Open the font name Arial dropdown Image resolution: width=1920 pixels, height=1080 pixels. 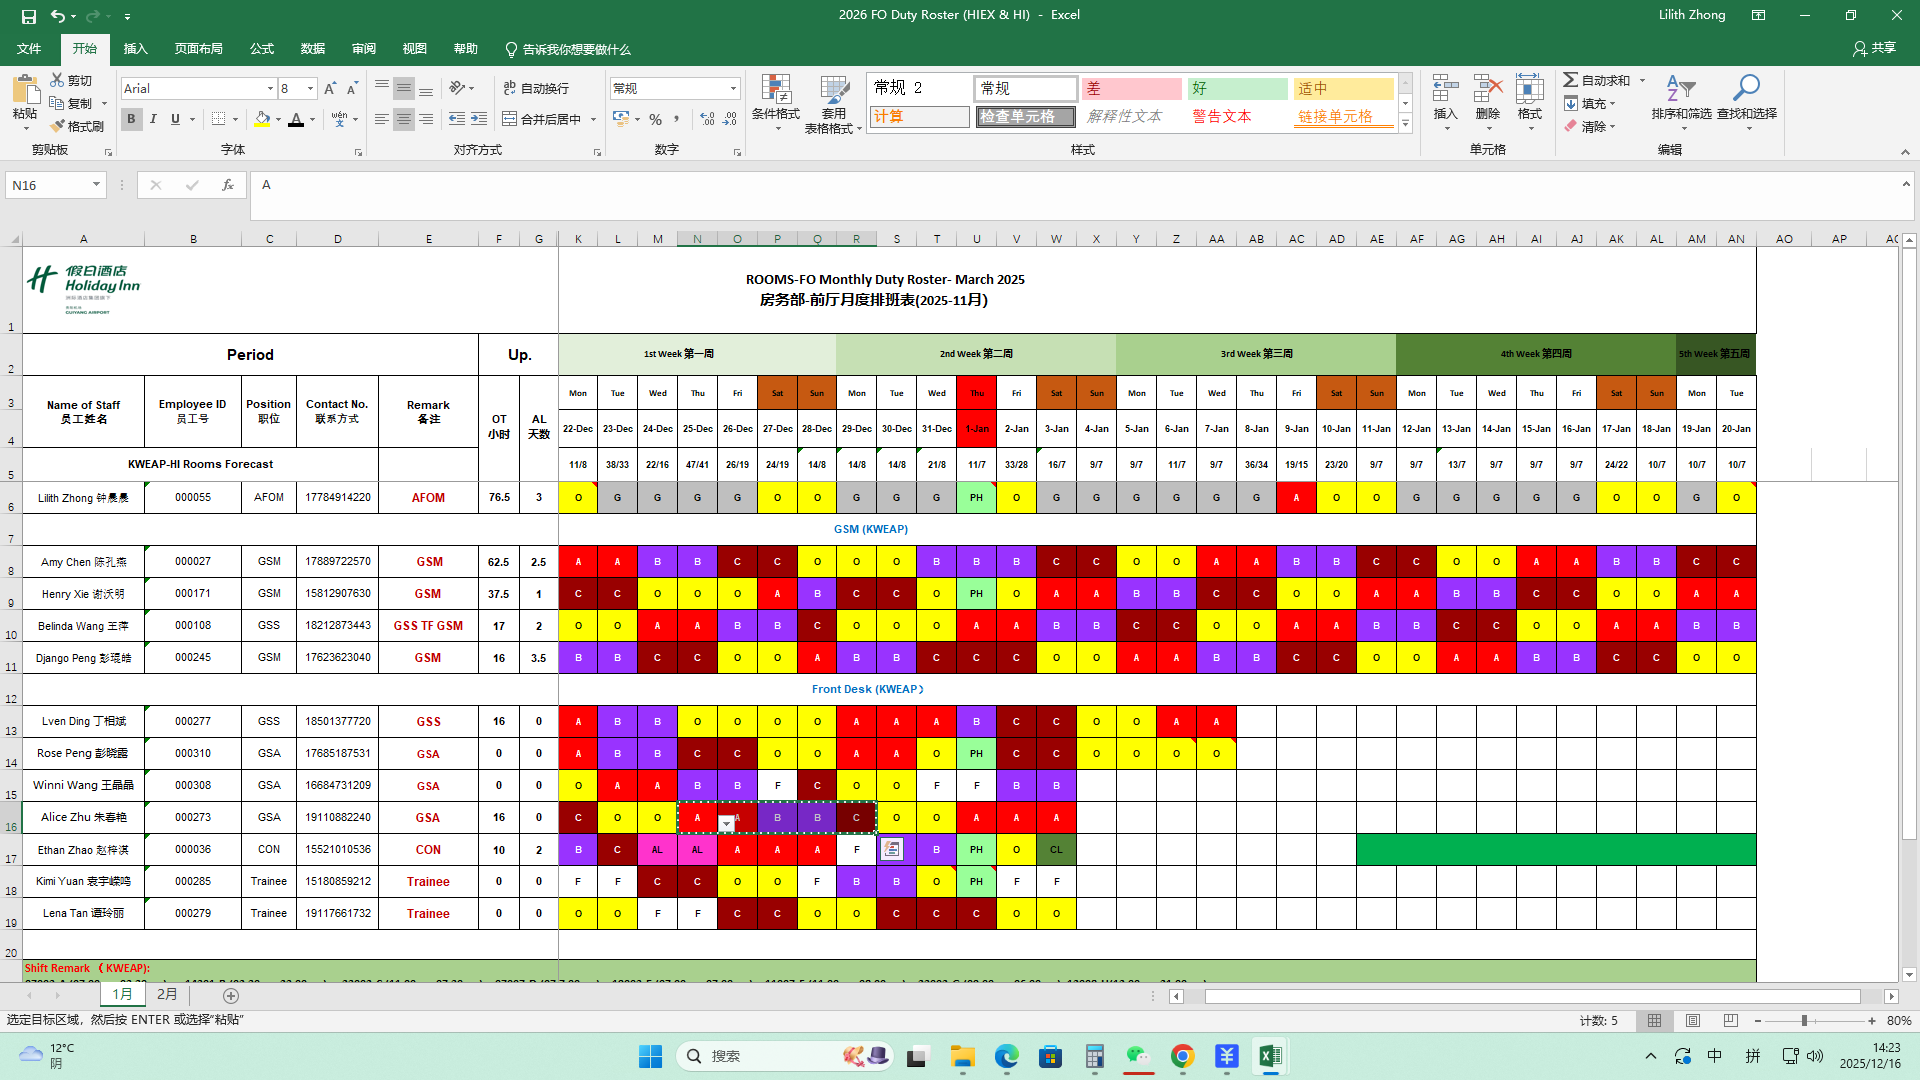pyautogui.click(x=270, y=89)
